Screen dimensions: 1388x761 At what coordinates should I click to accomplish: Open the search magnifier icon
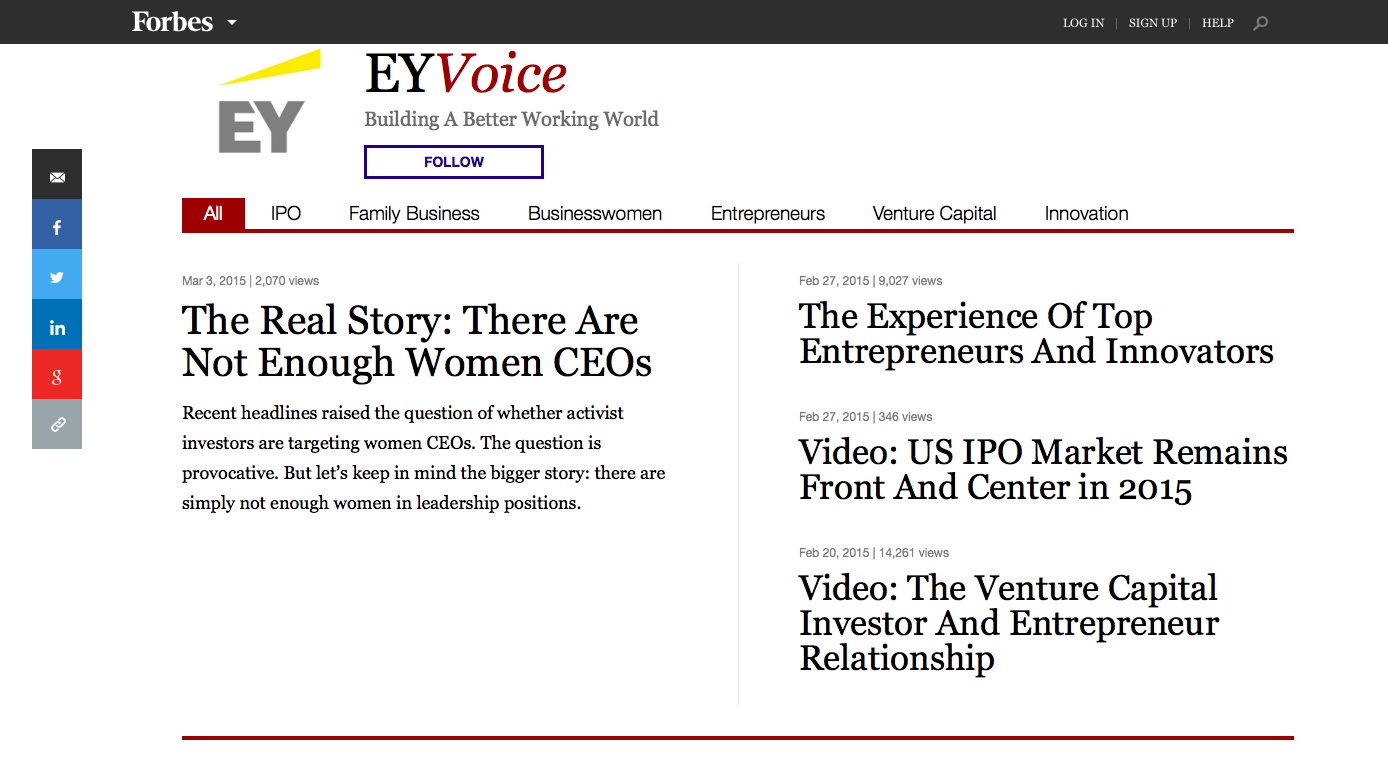(1260, 23)
